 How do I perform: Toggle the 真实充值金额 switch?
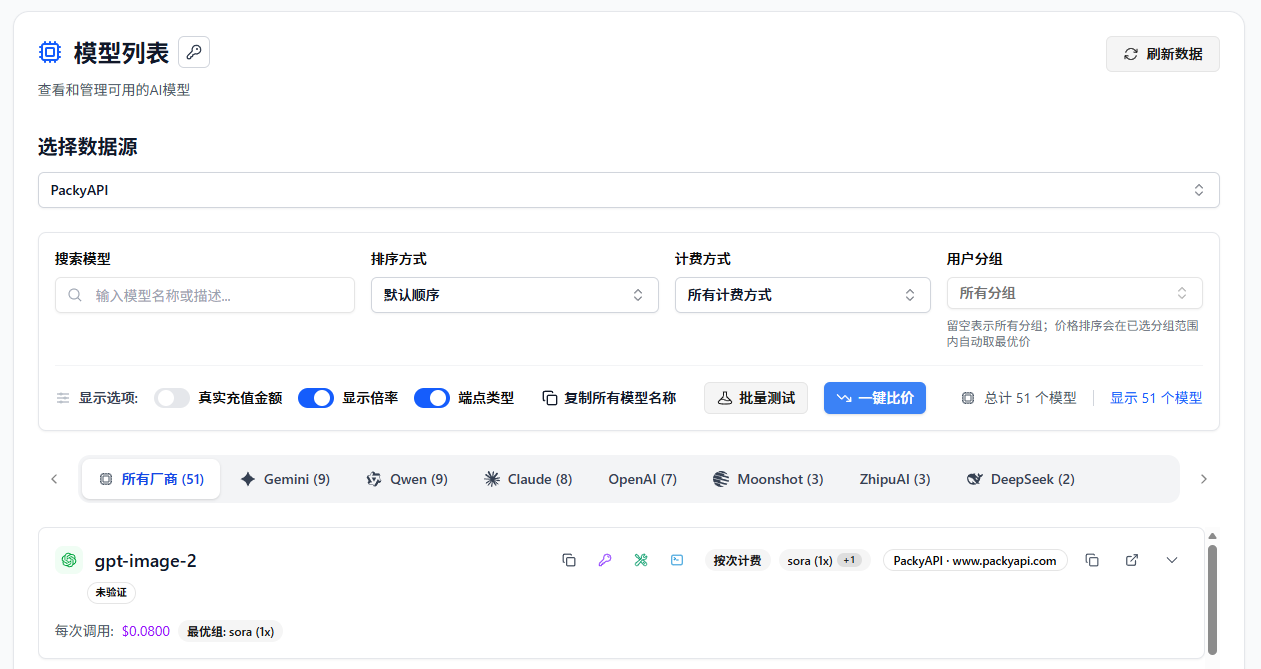click(x=172, y=398)
